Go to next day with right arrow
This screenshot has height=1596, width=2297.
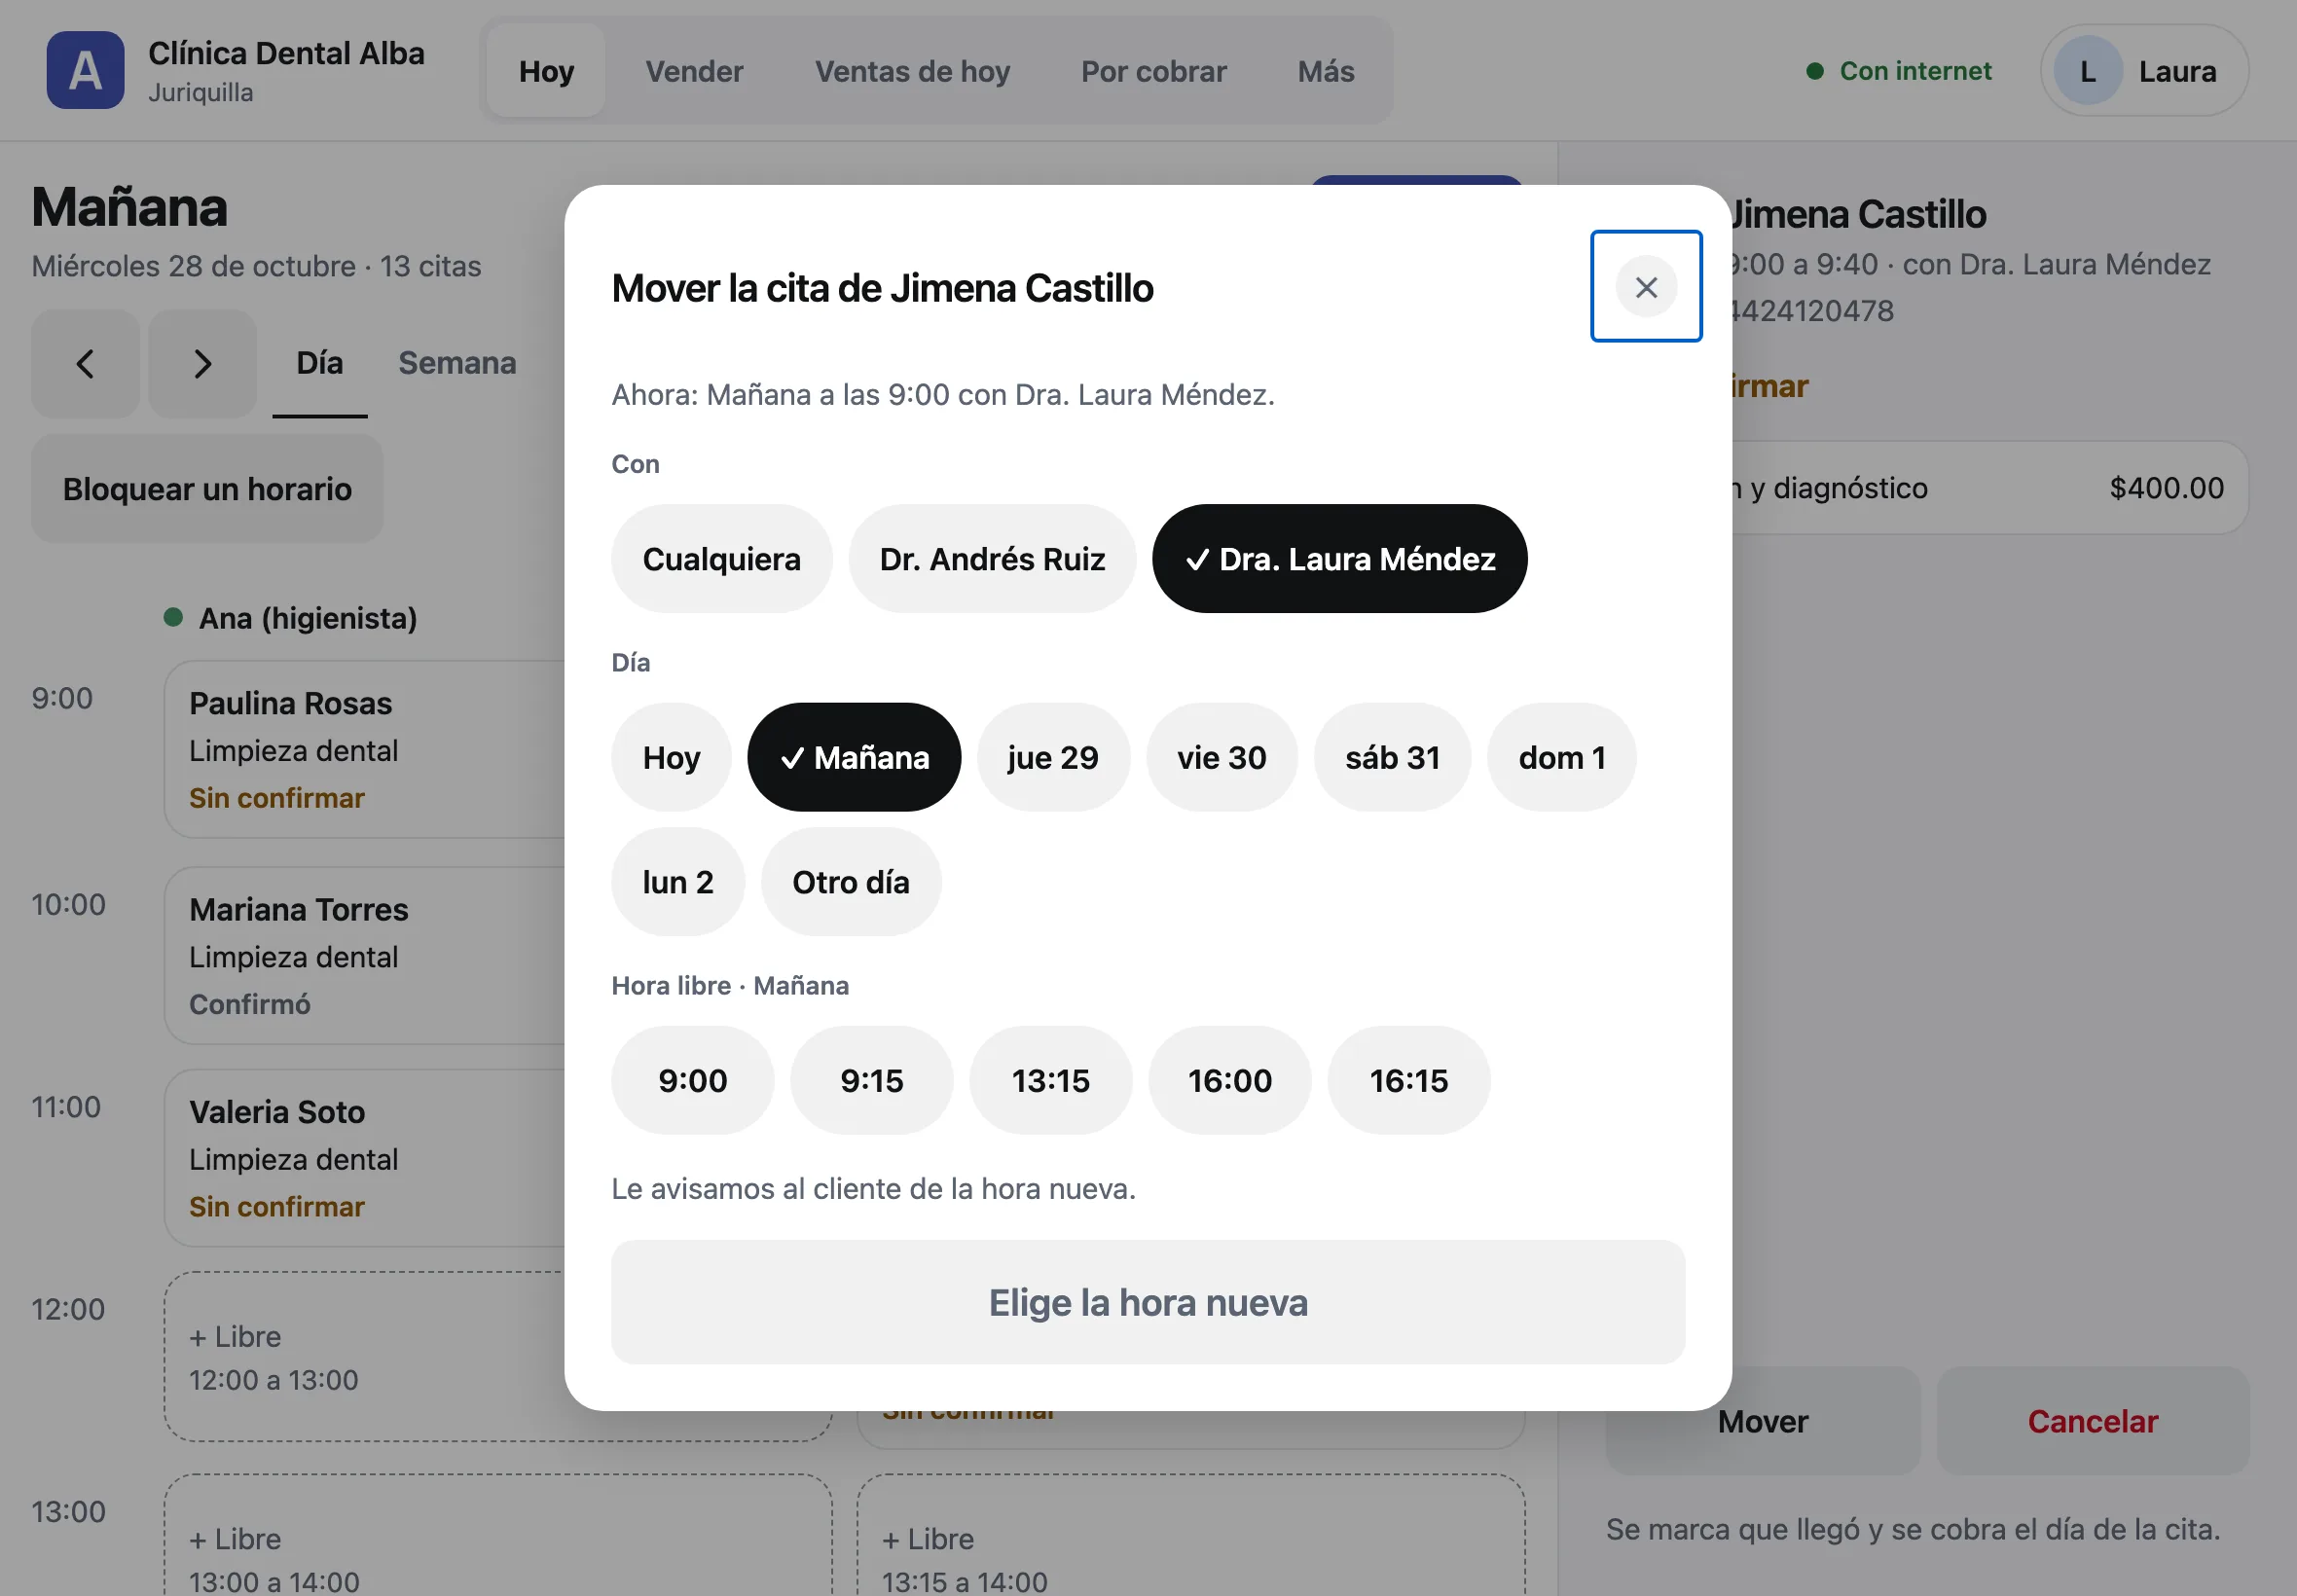pyautogui.click(x=202, y=363)
